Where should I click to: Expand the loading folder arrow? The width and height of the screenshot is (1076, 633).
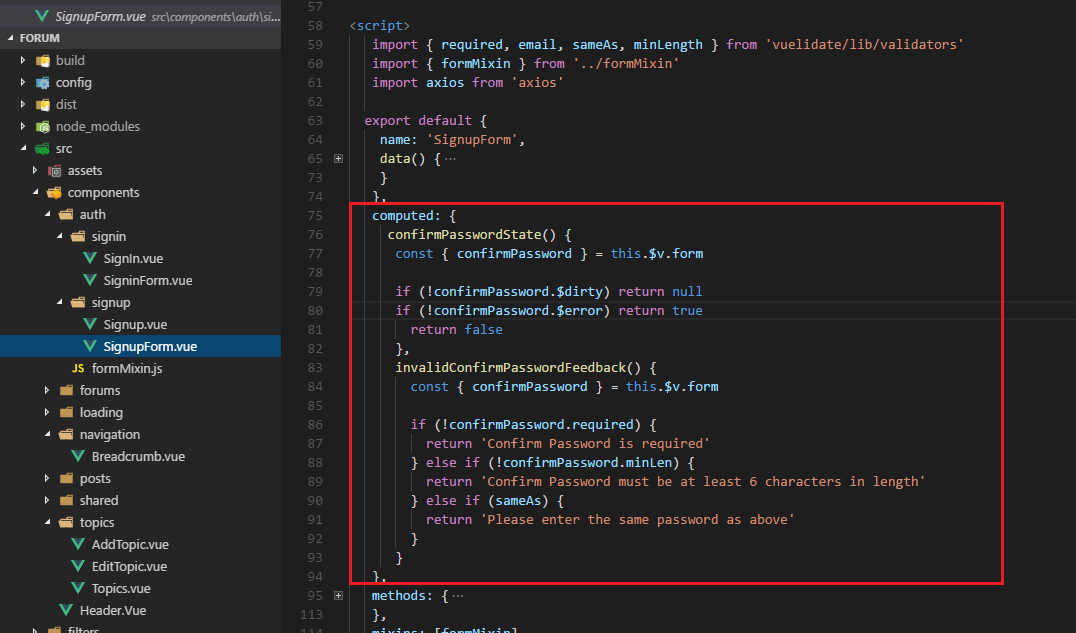(x=47, y=412)
